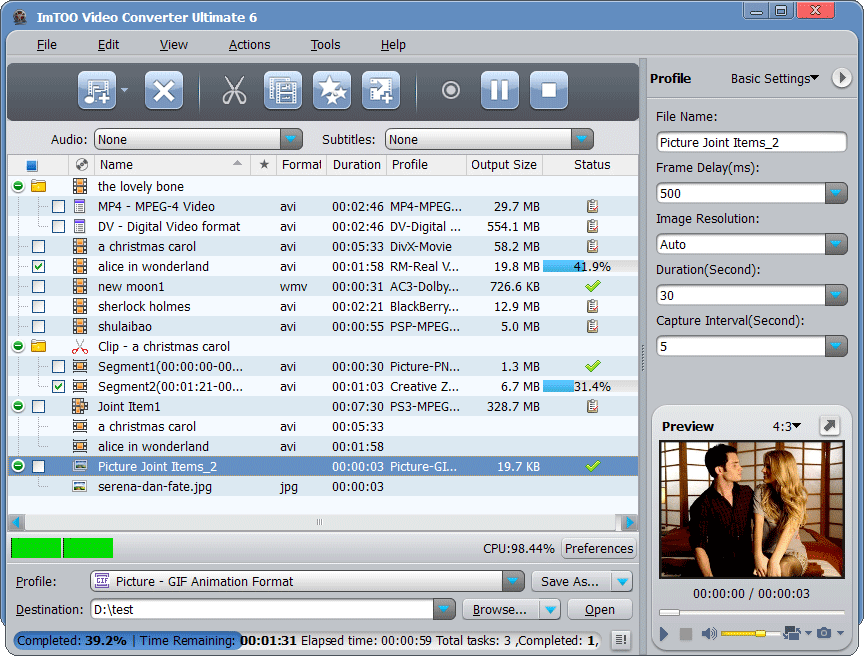Click the profile panel forward arrow
The image size is (864, 656).
coord(841,78)
